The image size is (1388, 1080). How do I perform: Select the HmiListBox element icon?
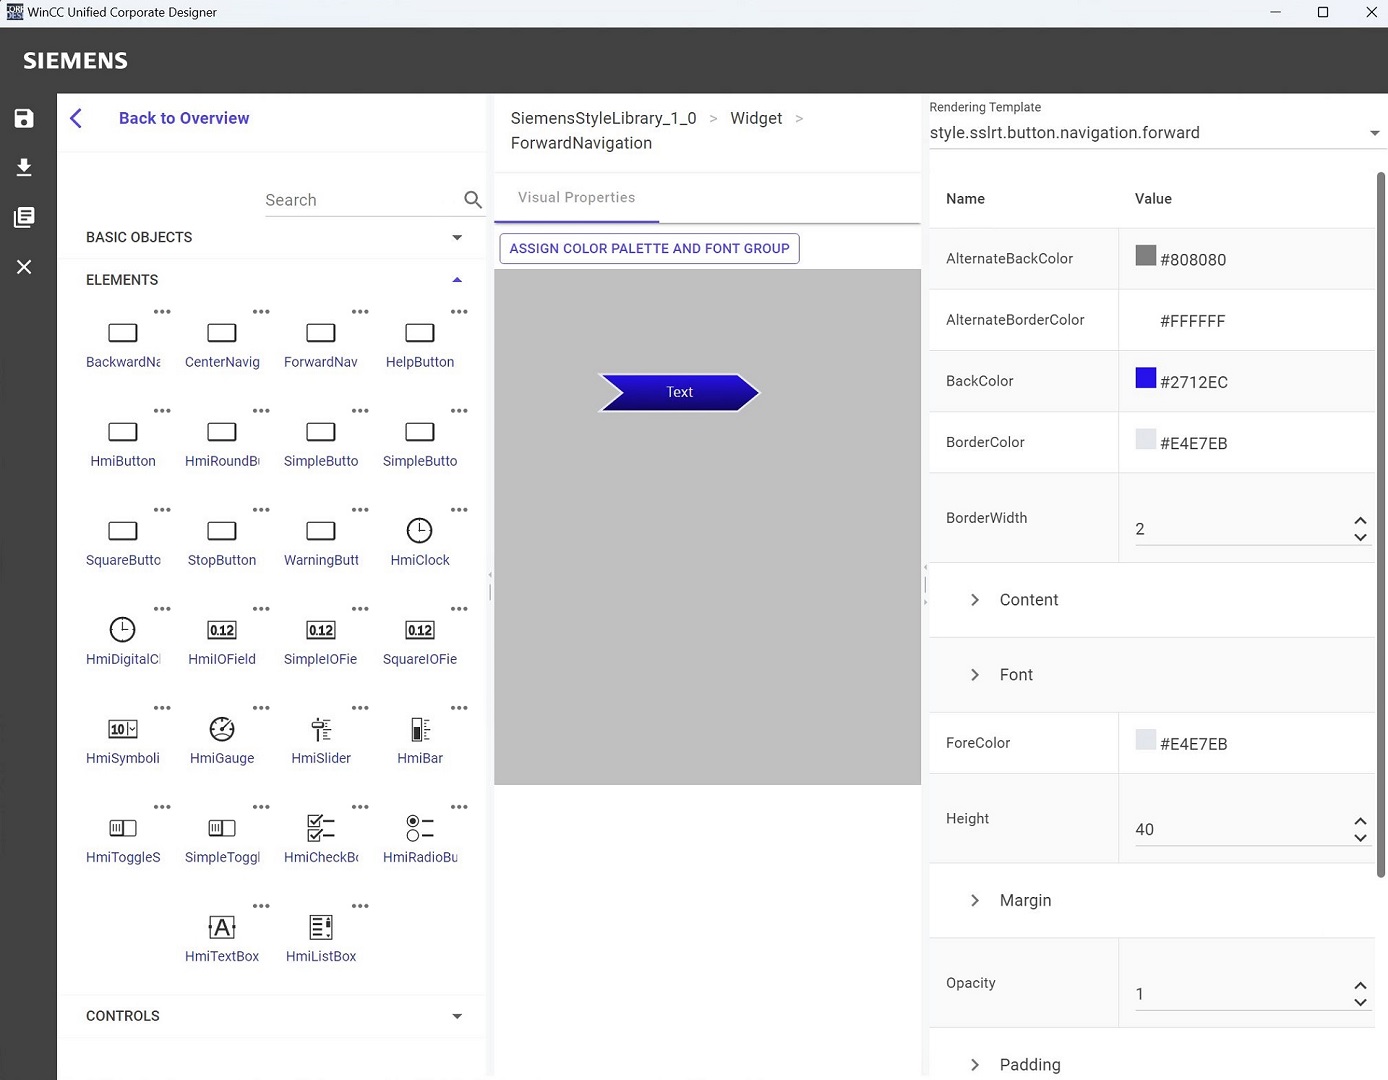pyautogui.click(x=321, y=927)
